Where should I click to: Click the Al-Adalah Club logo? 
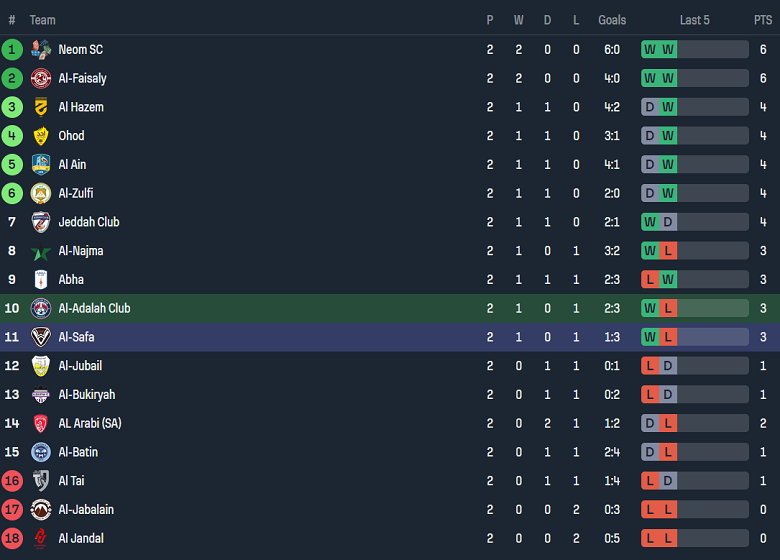pos(41,308)
